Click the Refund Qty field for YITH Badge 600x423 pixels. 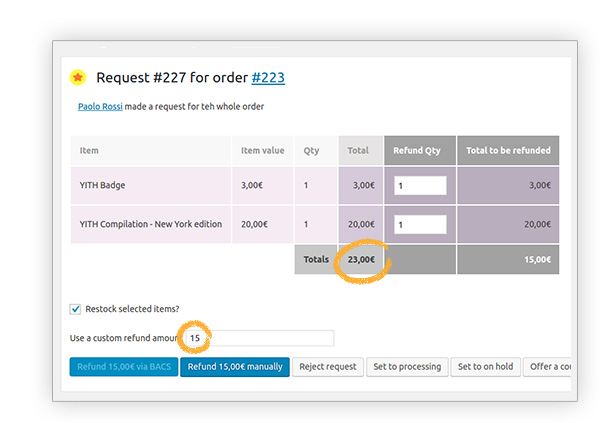point(419,185)
